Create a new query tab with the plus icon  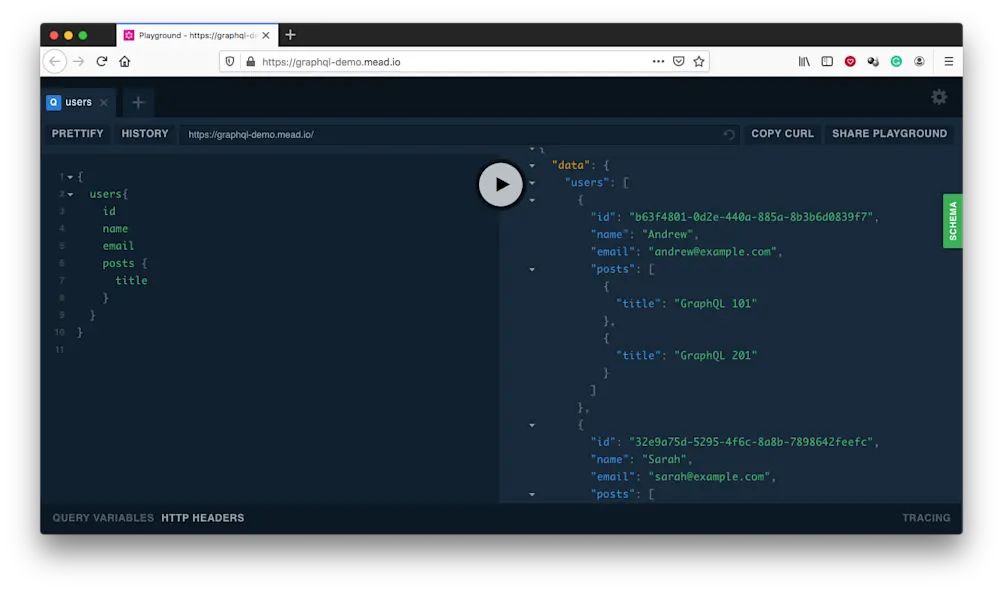pos(138,102)
